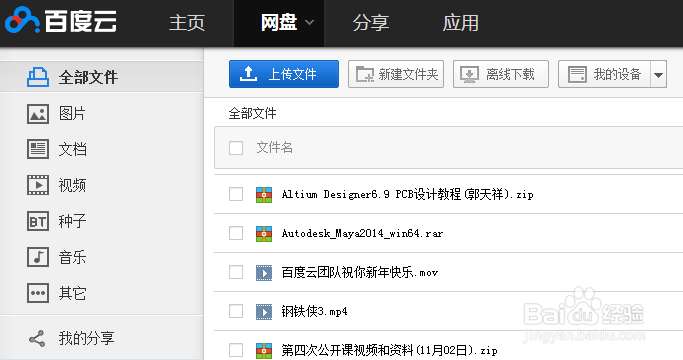This screenshot has height=360, width=683.
Task: Go to the 主页 tab
Action: [x=187, y=23]
